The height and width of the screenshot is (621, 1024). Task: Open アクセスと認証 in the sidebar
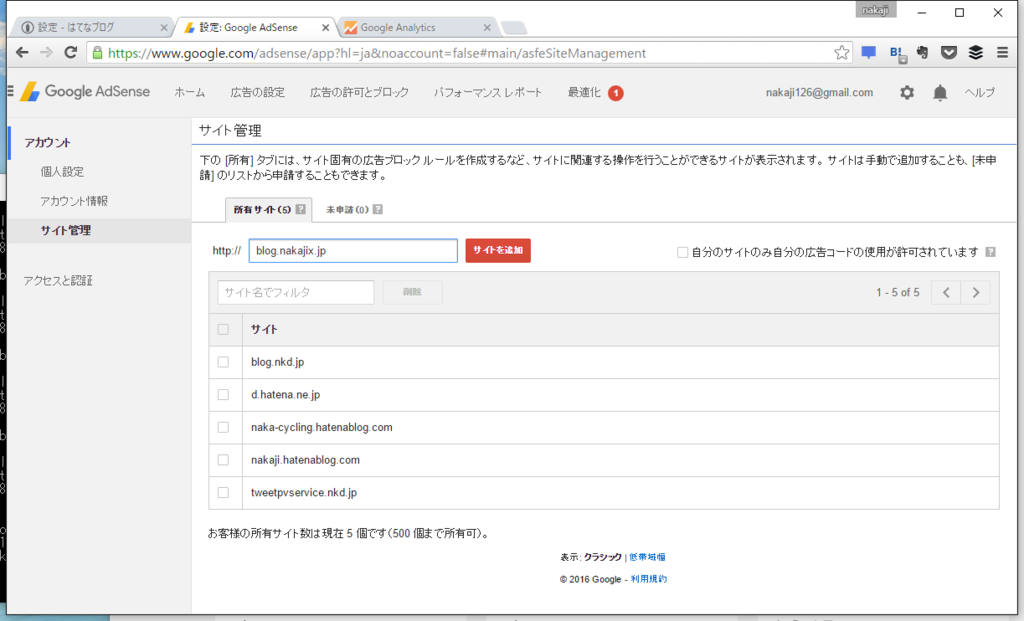(58, 281)
